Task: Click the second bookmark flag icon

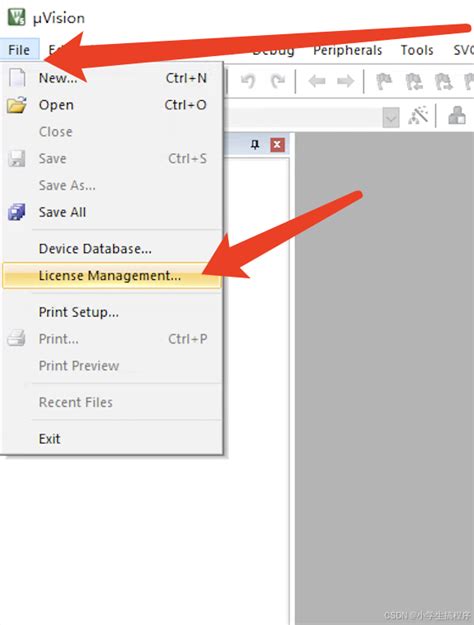Action: (x=414, y=81)
